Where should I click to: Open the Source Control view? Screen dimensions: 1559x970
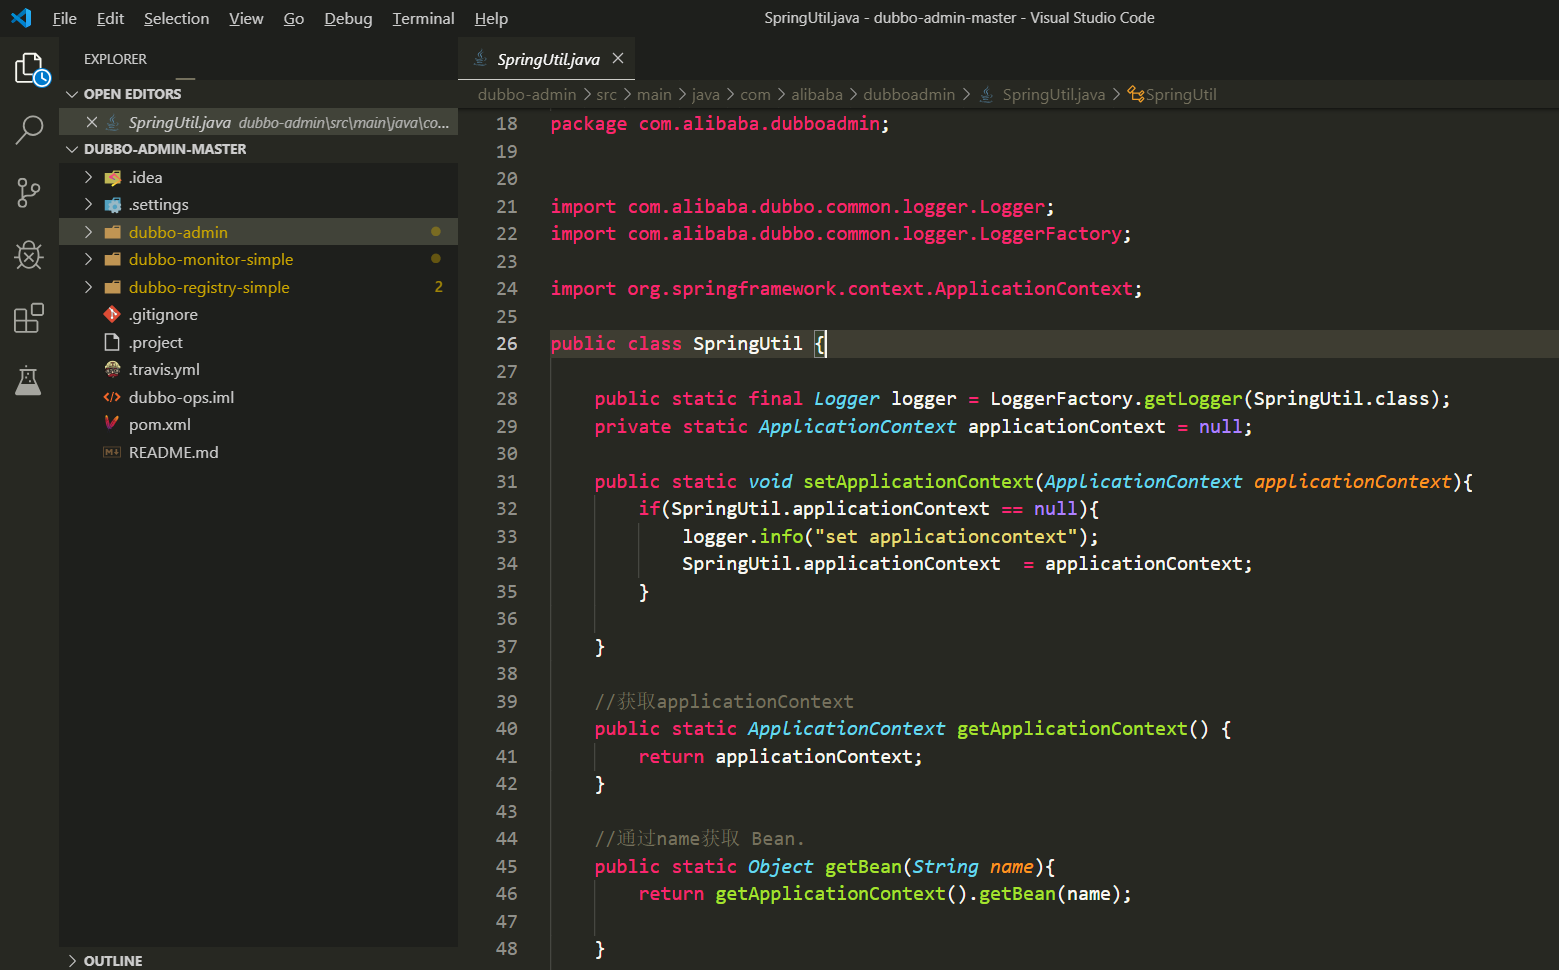(29, 193)
